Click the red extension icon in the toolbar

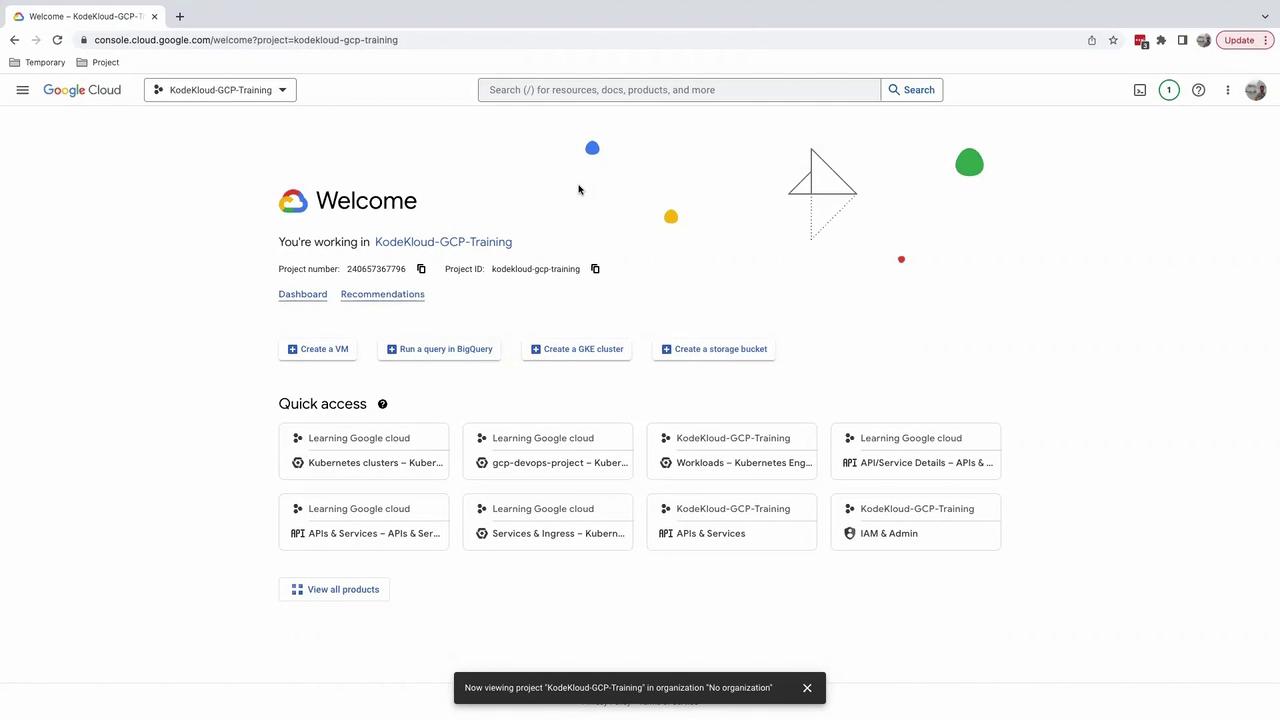coord(1140,41)
